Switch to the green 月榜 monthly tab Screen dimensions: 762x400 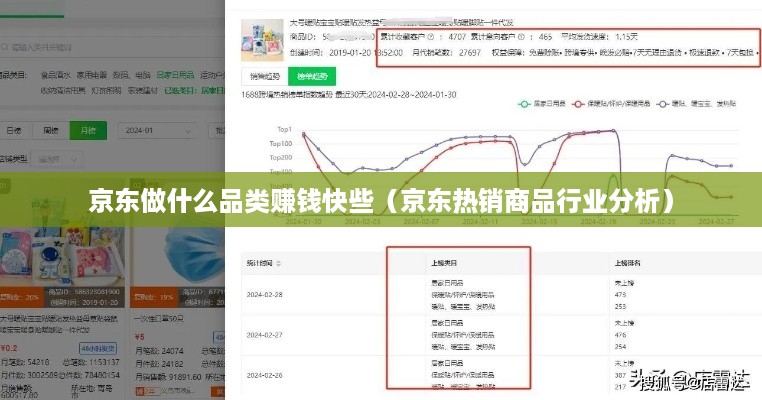pos(88,131)
